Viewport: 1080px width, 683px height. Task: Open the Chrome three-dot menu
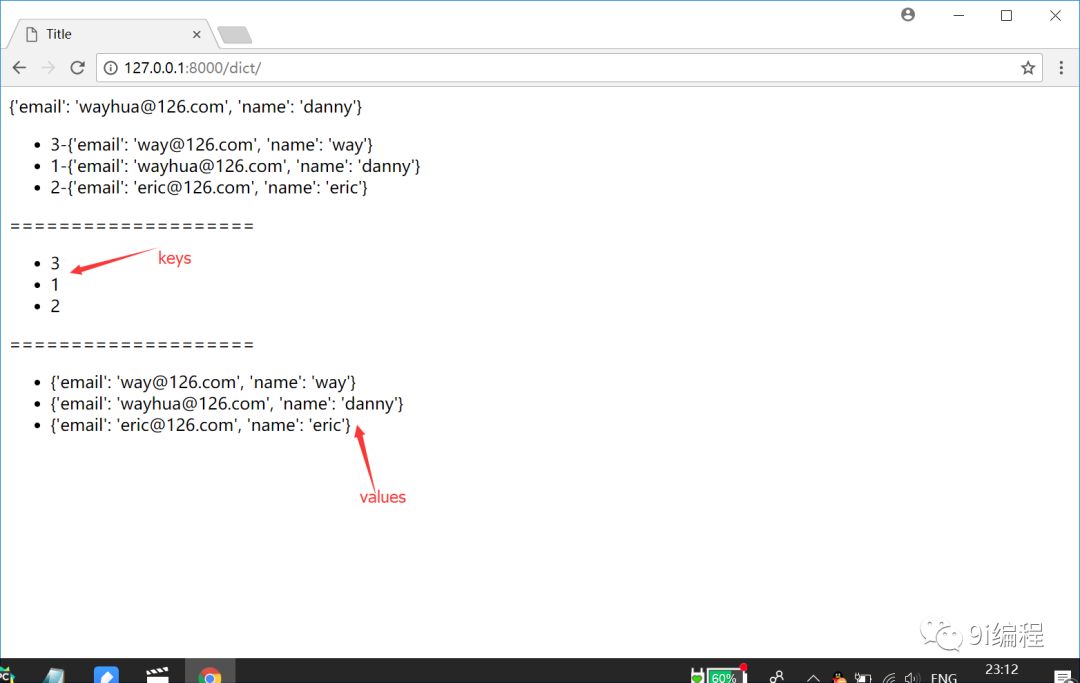tap(1061, 67)
